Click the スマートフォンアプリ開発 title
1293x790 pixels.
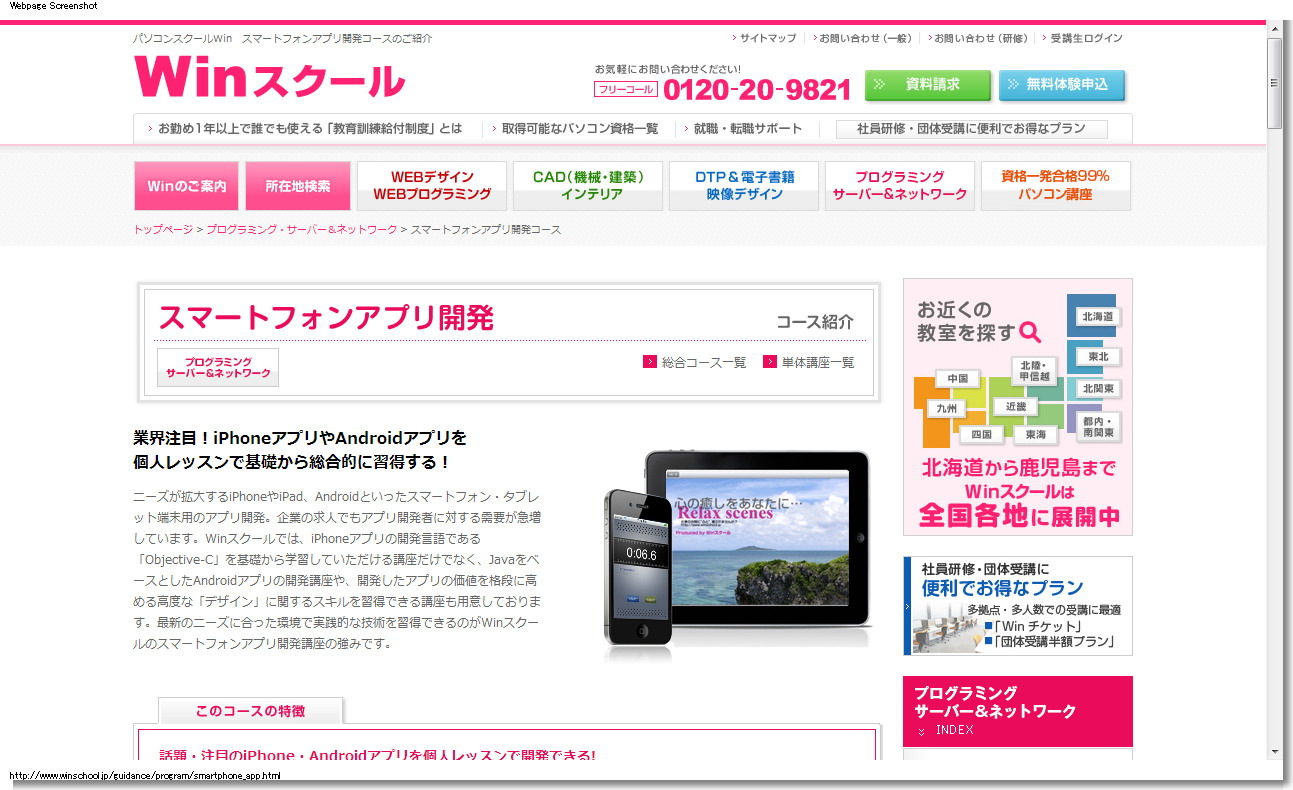[326, 318]
